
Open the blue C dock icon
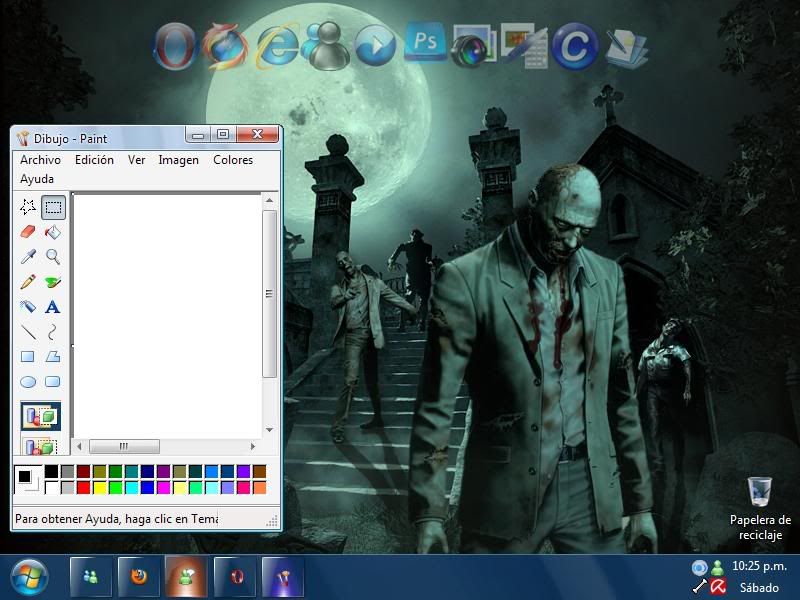(575, 46)
